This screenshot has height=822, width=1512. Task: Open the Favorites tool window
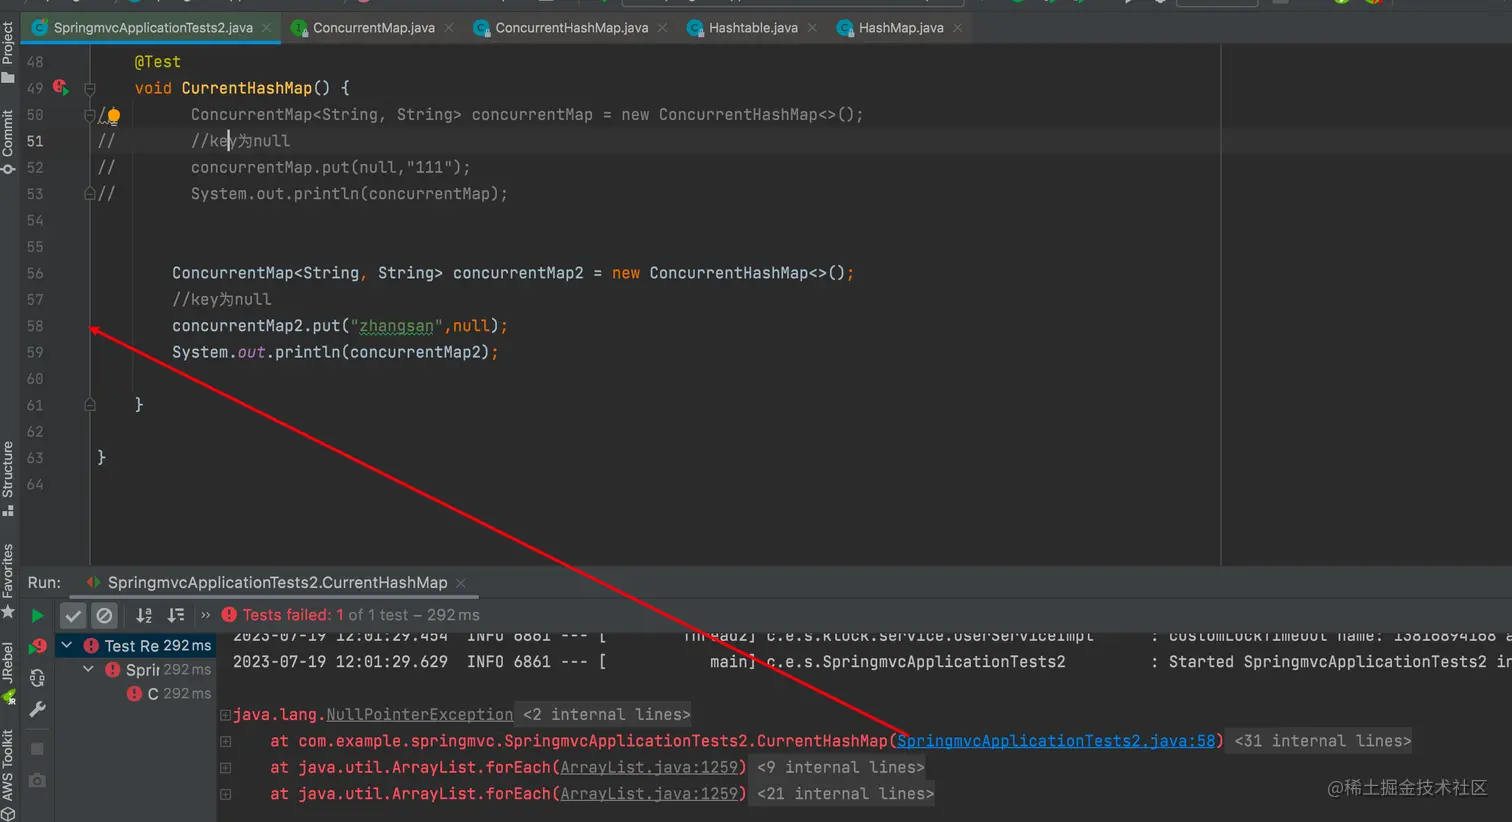[x=8, y=580]
